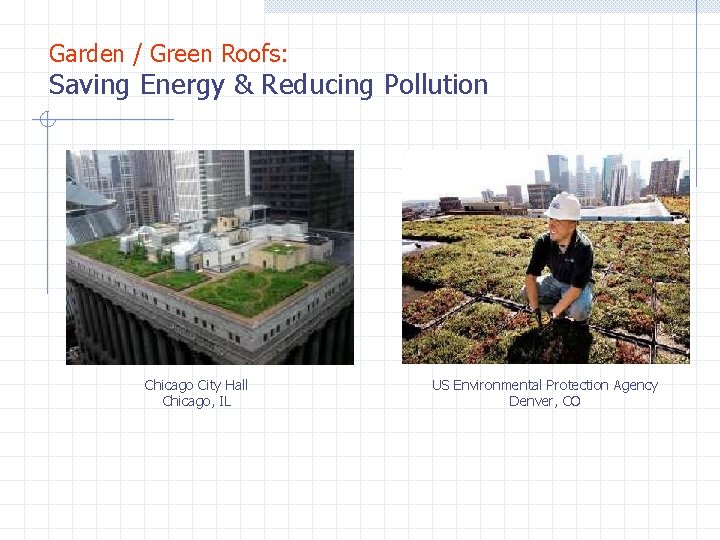Click the 'Garden / Green Roofs:' heading

coord(168,53)
